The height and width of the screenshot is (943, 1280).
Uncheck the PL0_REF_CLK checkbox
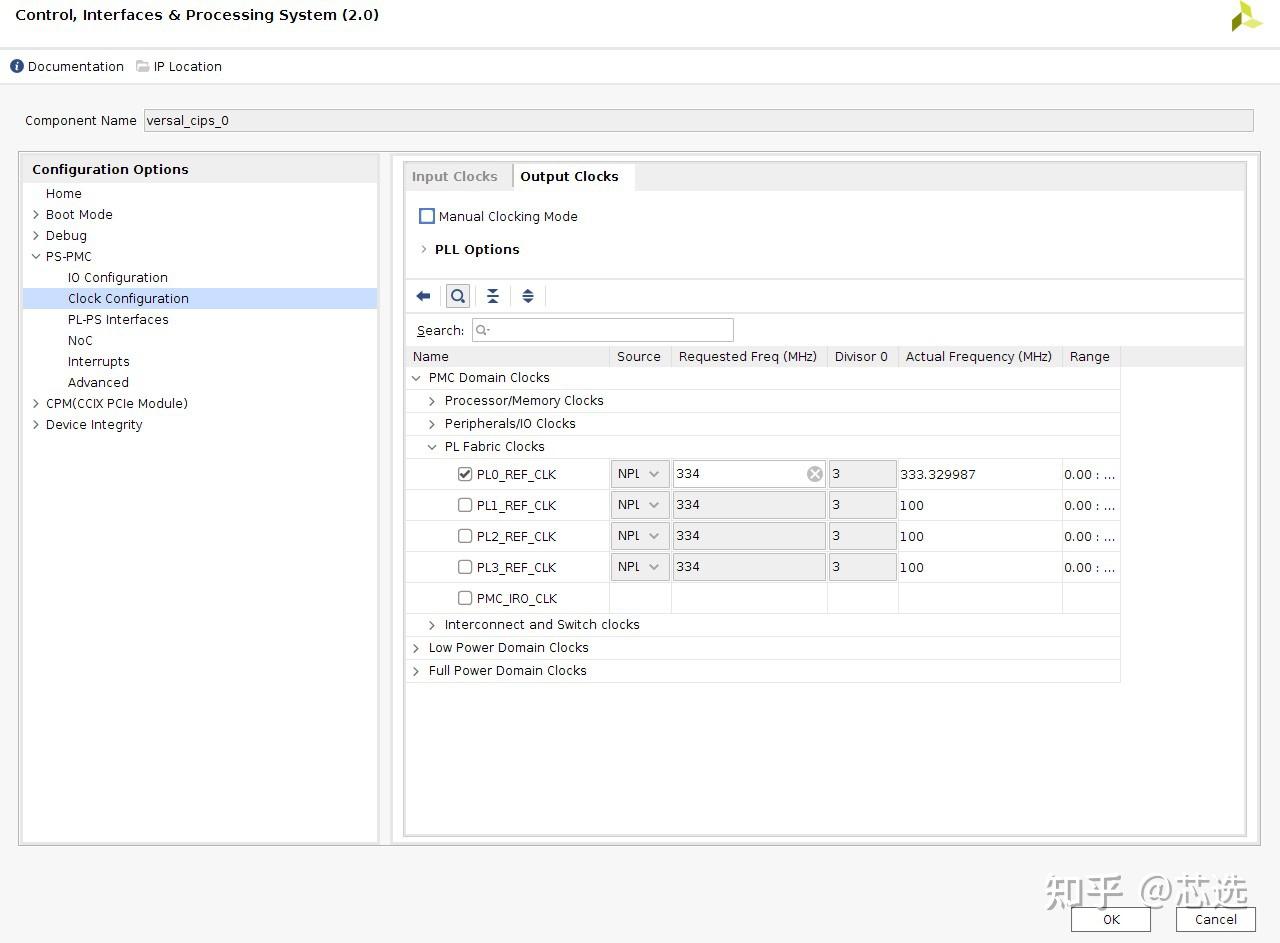point(465,474)
